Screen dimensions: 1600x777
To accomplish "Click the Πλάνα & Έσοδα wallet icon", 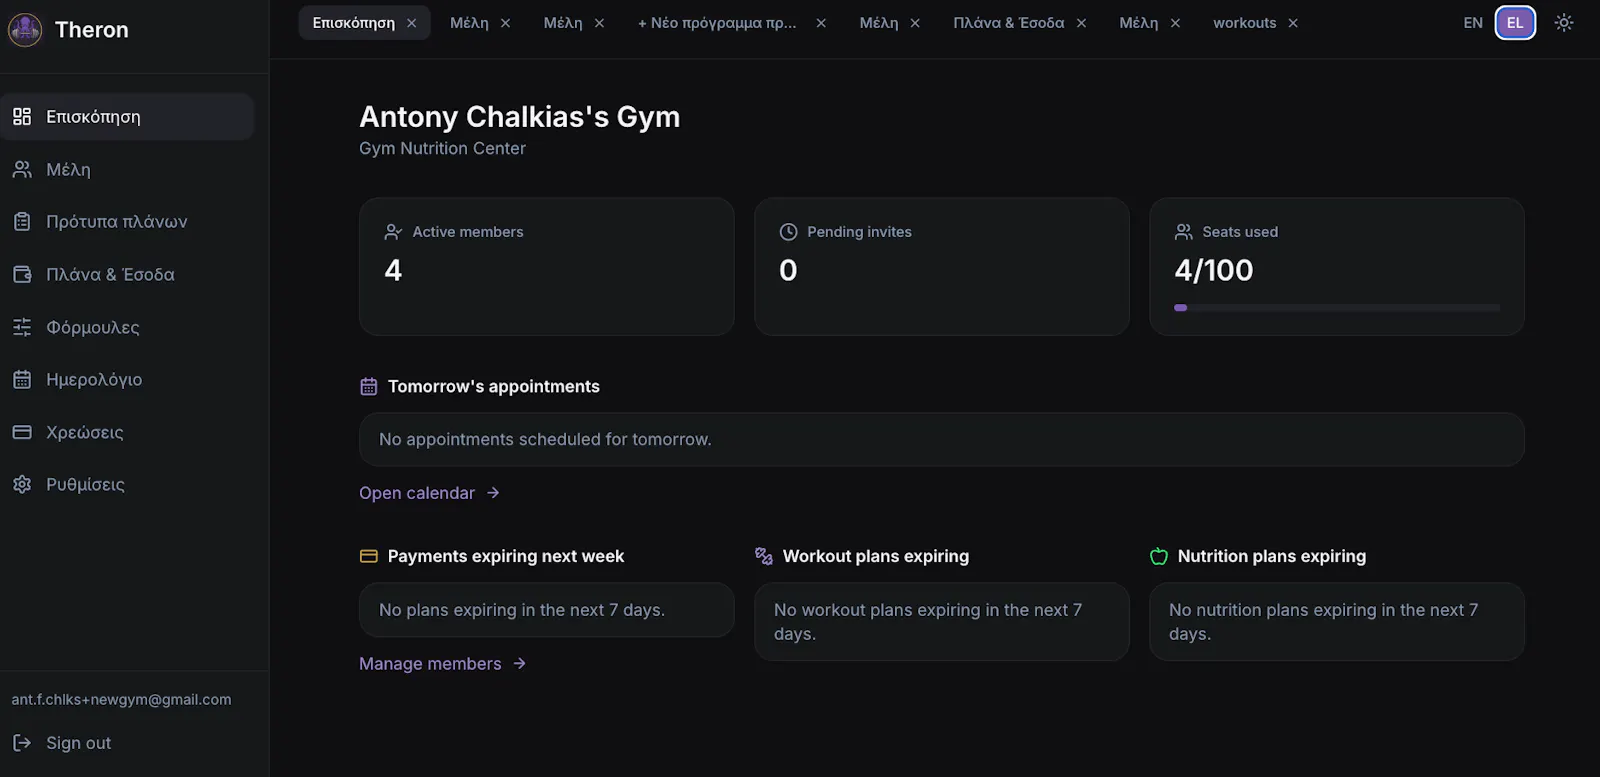I will (x=22, y=274).
